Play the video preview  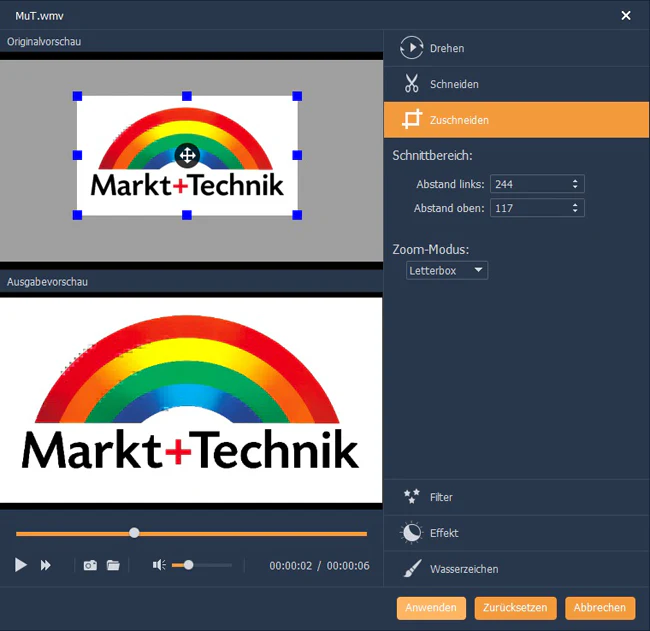point(21,565)
